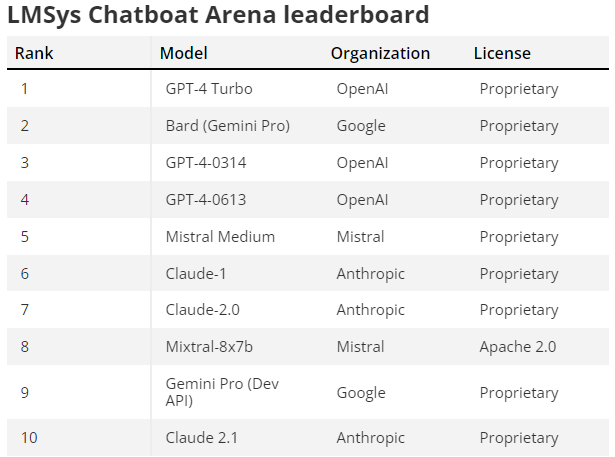Select the Bard (Gemini Pro) cell
This screenshot has height=457, width=615.
227,126
